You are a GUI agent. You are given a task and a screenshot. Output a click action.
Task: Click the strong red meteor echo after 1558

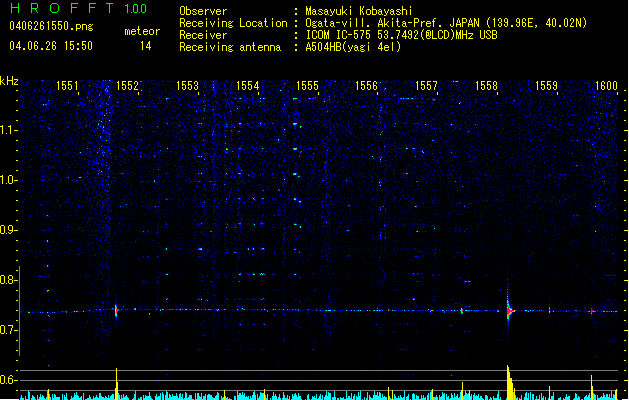click(x=509, y=311)
